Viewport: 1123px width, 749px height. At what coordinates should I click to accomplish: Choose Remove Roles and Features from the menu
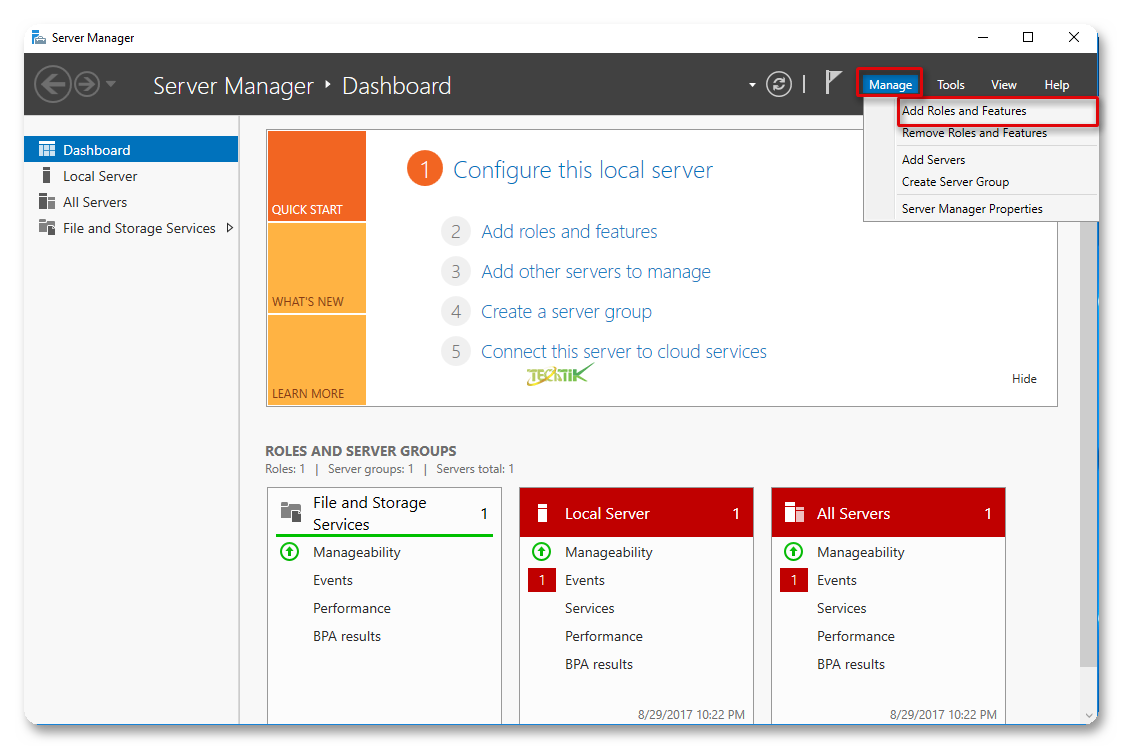pos(974,133)
